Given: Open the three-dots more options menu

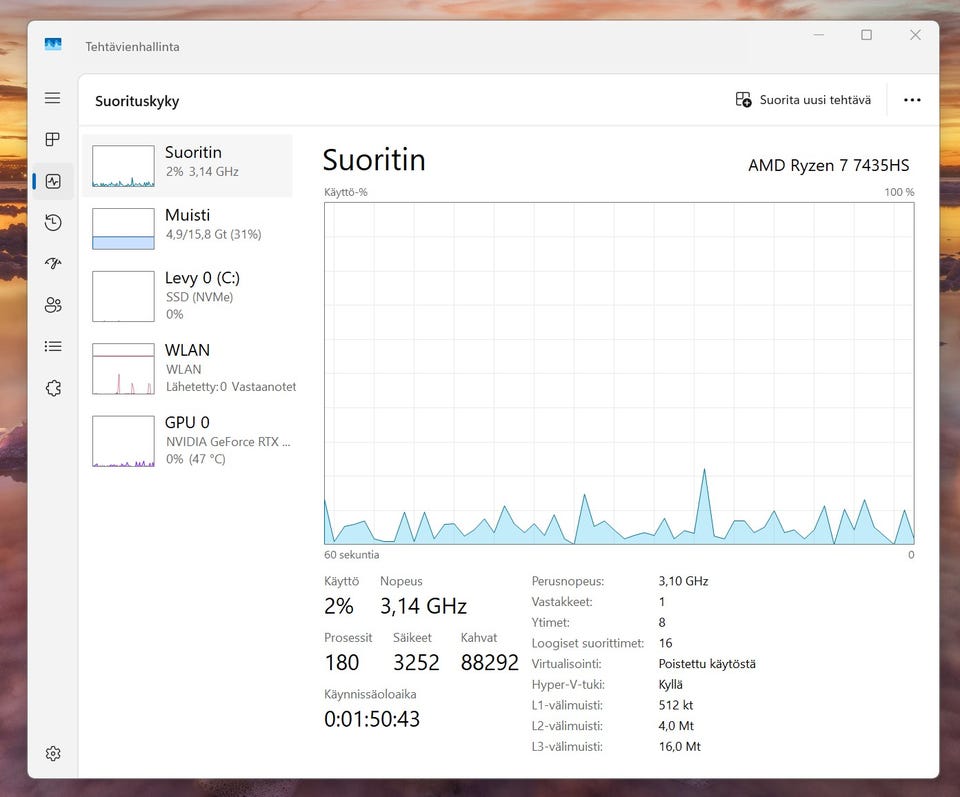Looking at the screenshot, I should click(912, 100).
